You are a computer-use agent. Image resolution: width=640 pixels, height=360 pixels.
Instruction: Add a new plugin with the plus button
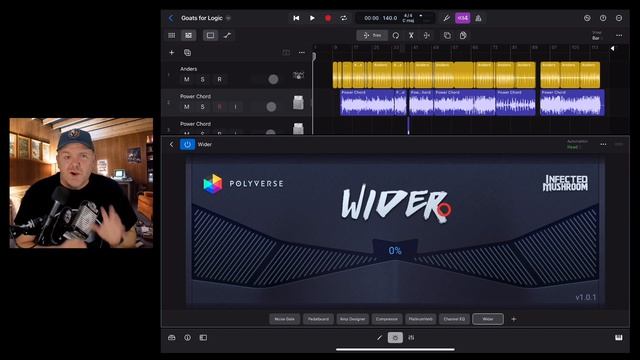point(514,319)
